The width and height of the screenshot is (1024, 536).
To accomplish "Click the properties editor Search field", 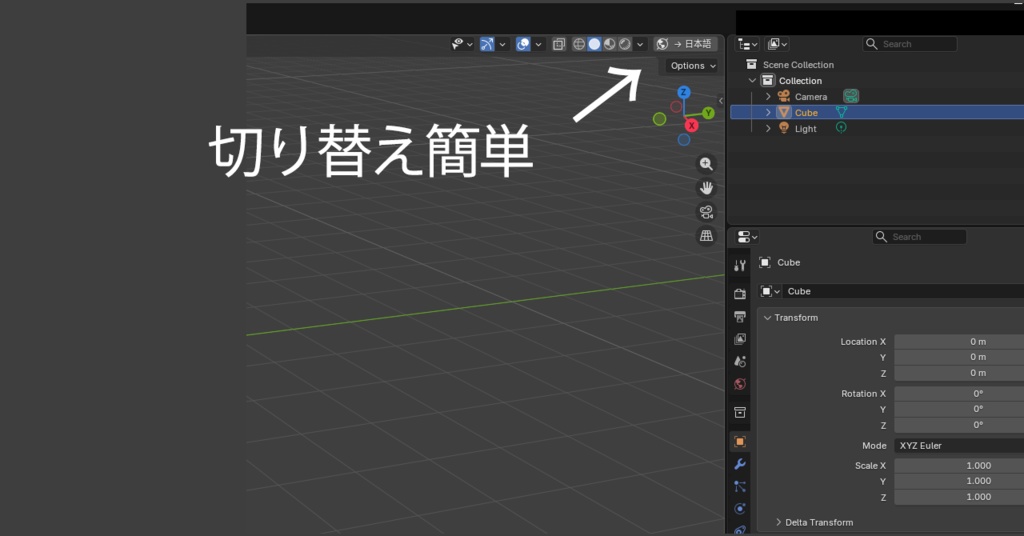I will point(919,237).
